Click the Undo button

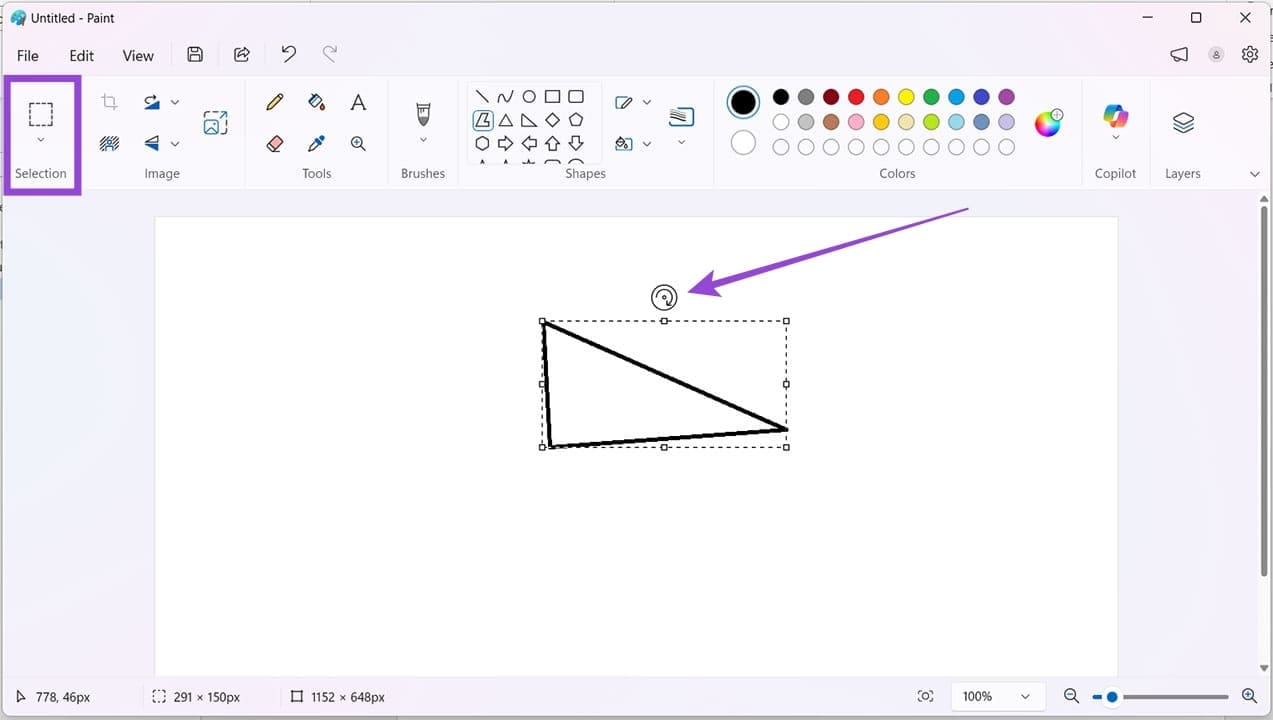click(x=288, y=54)
